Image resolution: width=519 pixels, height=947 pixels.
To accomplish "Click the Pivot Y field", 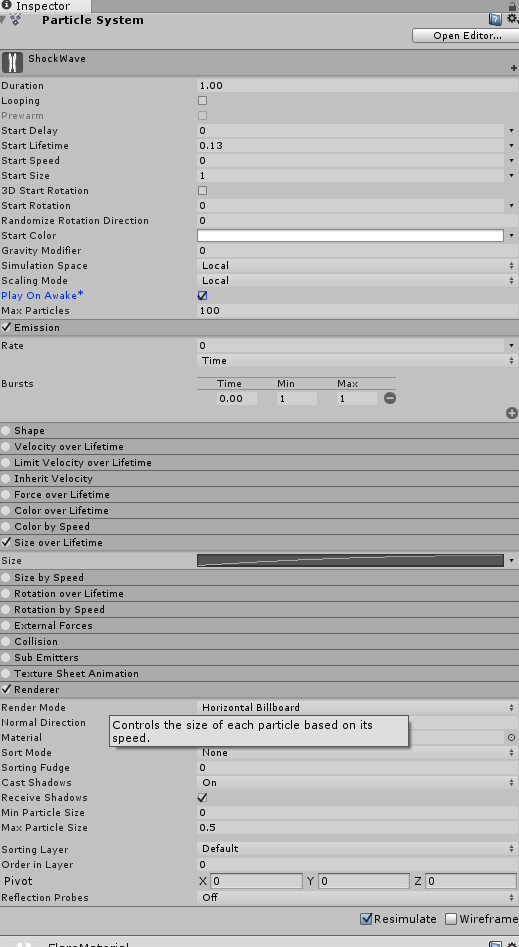I will point(364,881).
